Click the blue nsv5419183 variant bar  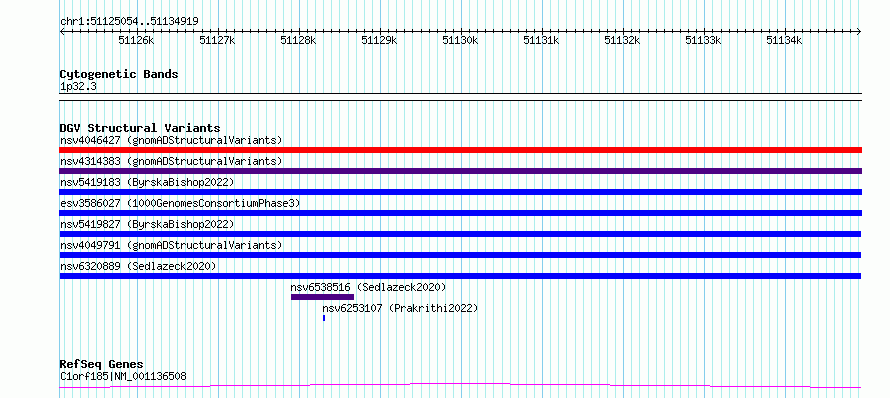click(460, 192)
